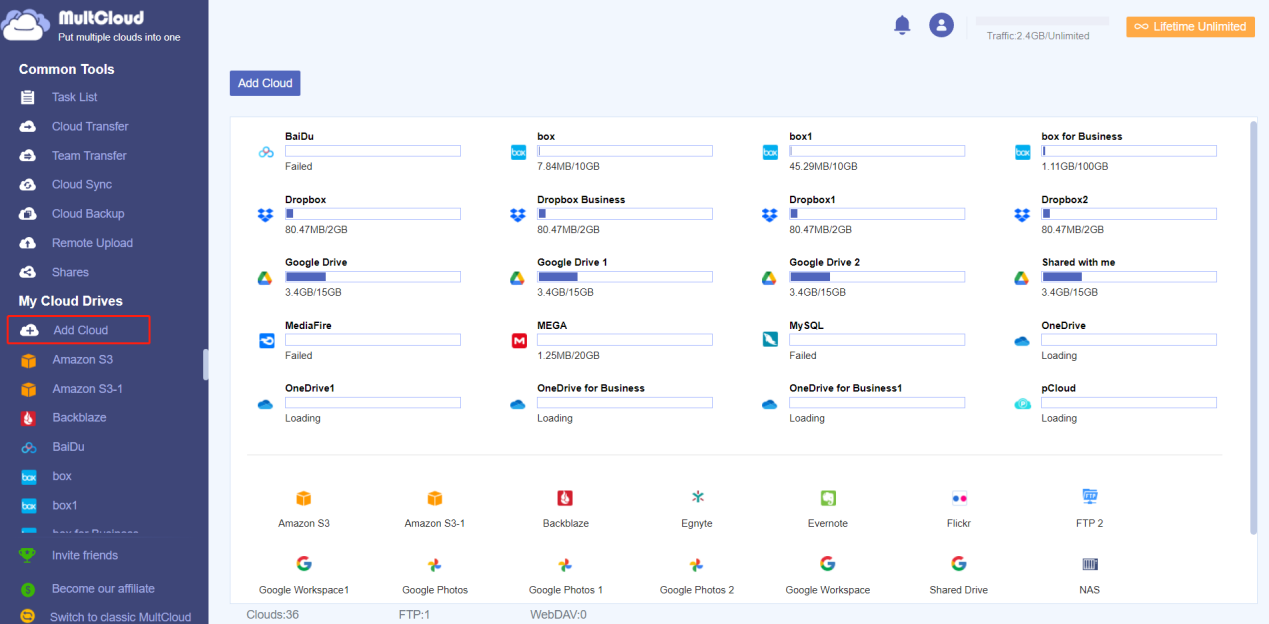The height and width of the screenshot is (624, 1269).
Task: Click the Clouds:36 status text
Action: click(x=272, y=615)
